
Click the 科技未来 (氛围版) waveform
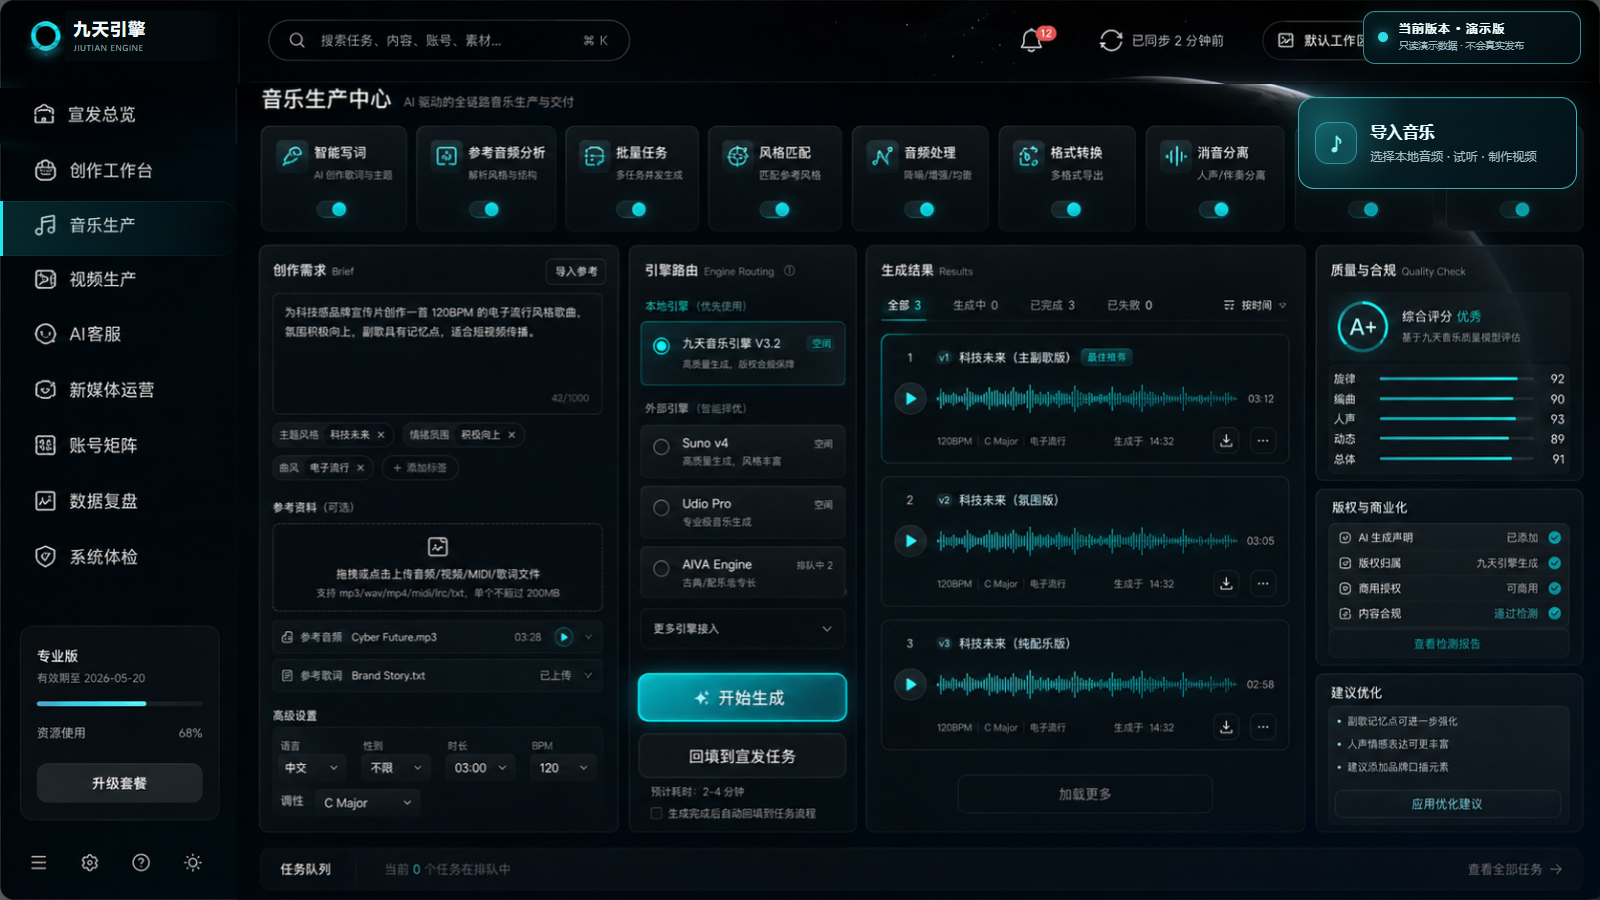click(x=1086, y=541)
